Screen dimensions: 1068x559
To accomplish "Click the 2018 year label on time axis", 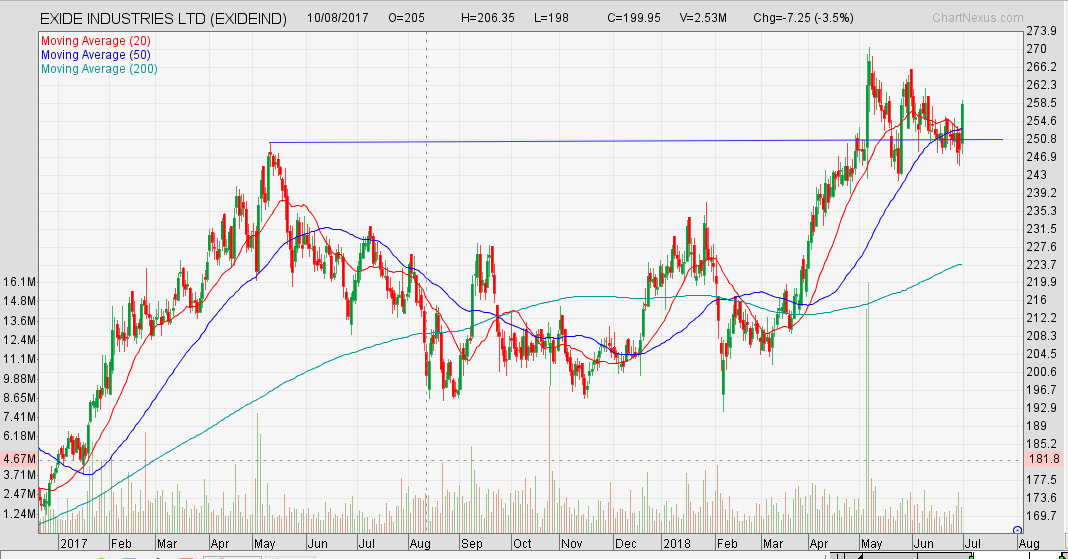I will click(x=676, y=543).
